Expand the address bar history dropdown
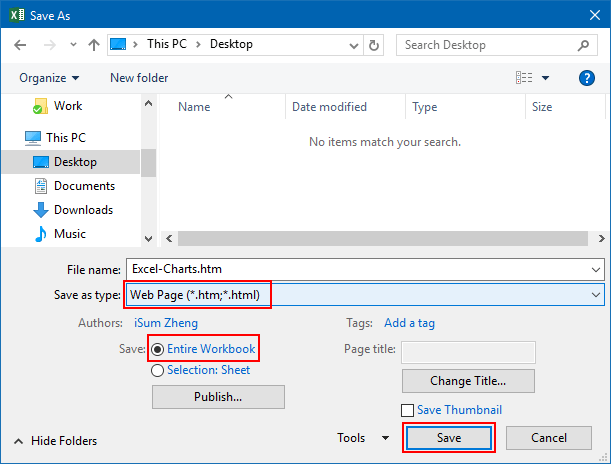 coord(354,46)
